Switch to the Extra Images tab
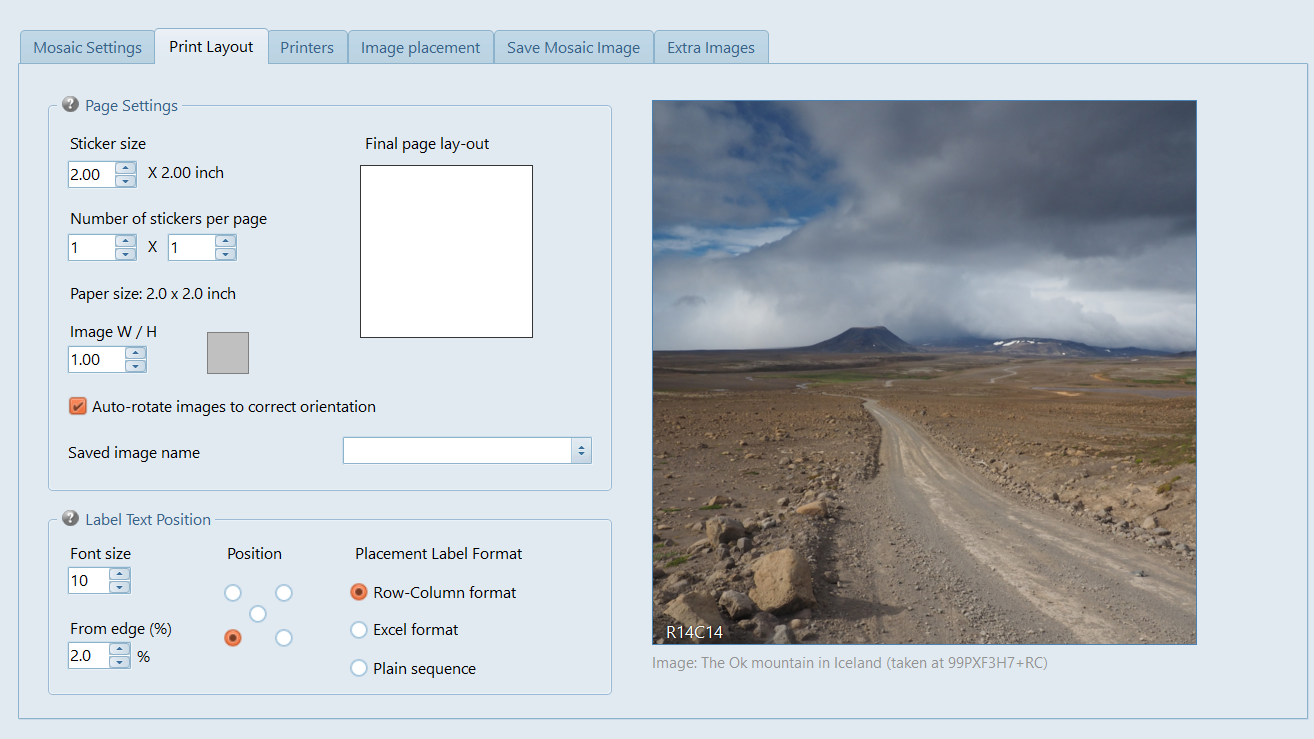Image resolution: width=1314 pixels, height=739 pixels. pyautogui.click(x=711, y=47)
